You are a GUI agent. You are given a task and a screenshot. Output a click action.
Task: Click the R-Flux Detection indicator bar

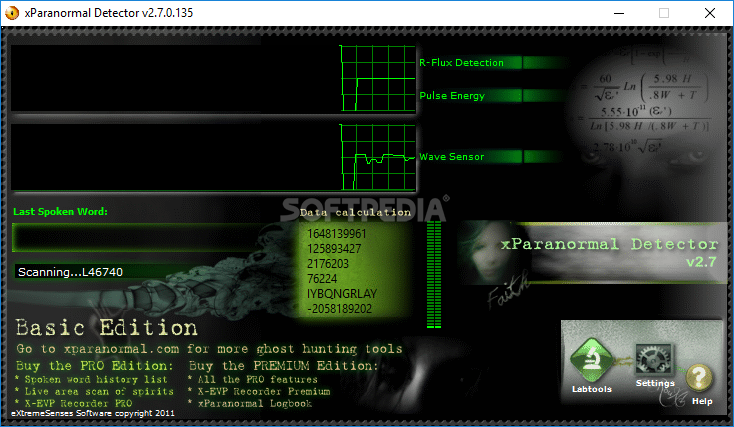[494, 62]
